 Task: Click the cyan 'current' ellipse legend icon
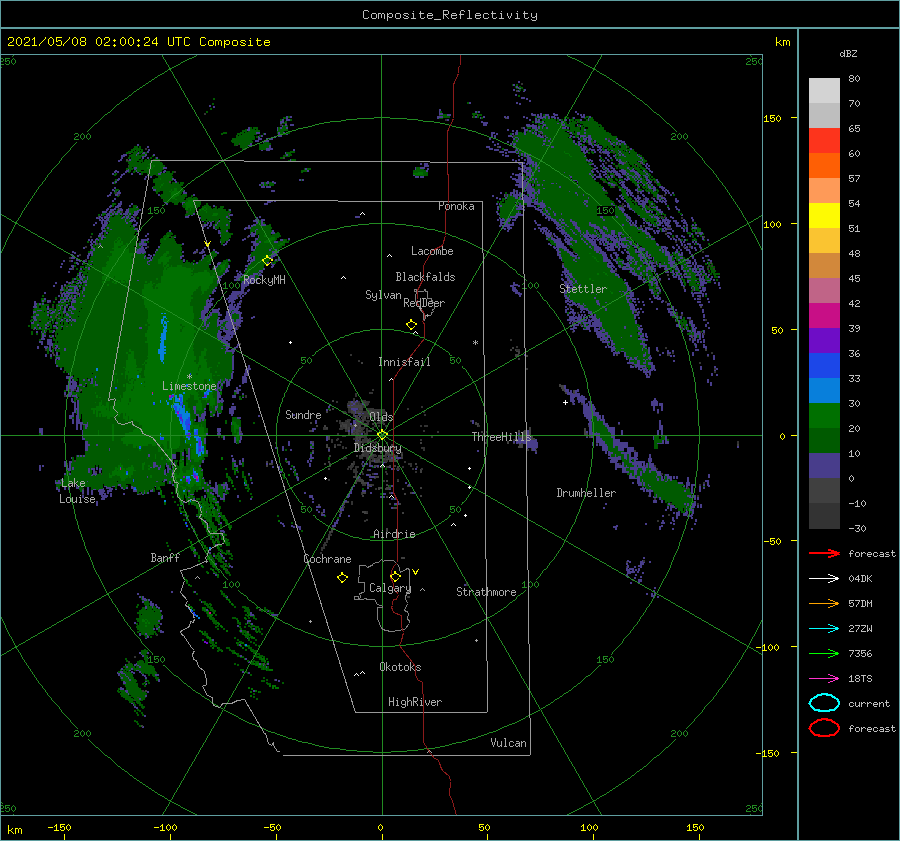tap(824, 703)
